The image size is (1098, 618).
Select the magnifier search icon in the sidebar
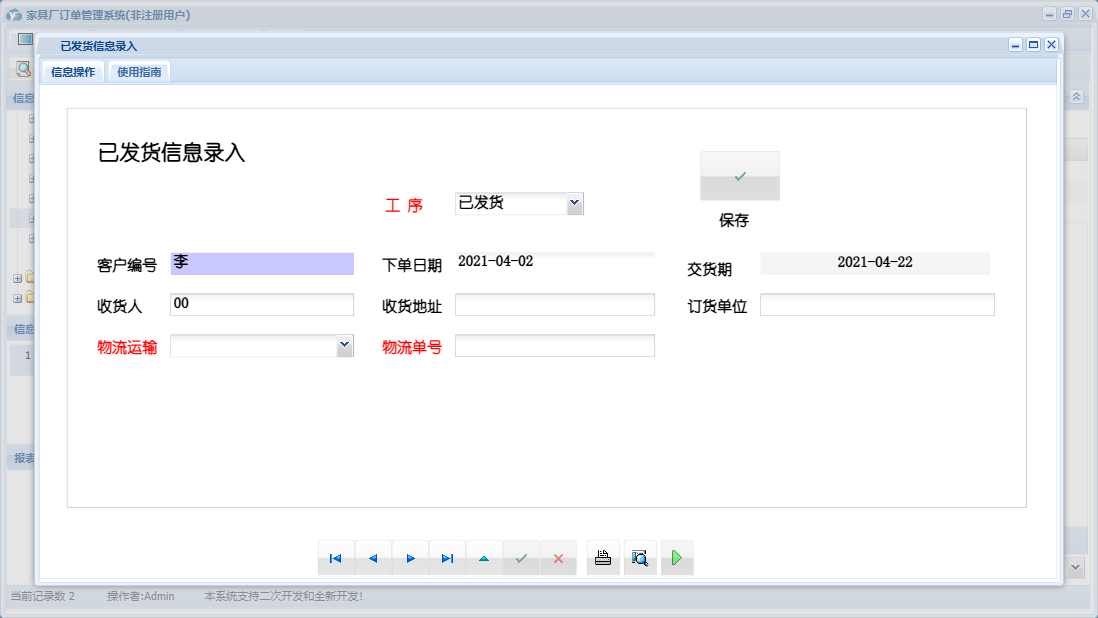pos(22,69)
